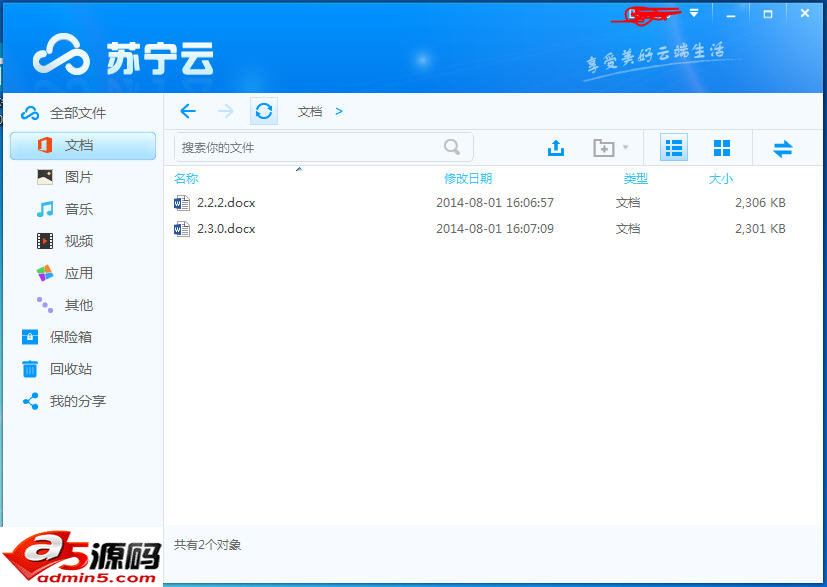
Task: Open the 文档 breadcrumb in the path bar
Action: pyautogui.click(x=311, y=111)
